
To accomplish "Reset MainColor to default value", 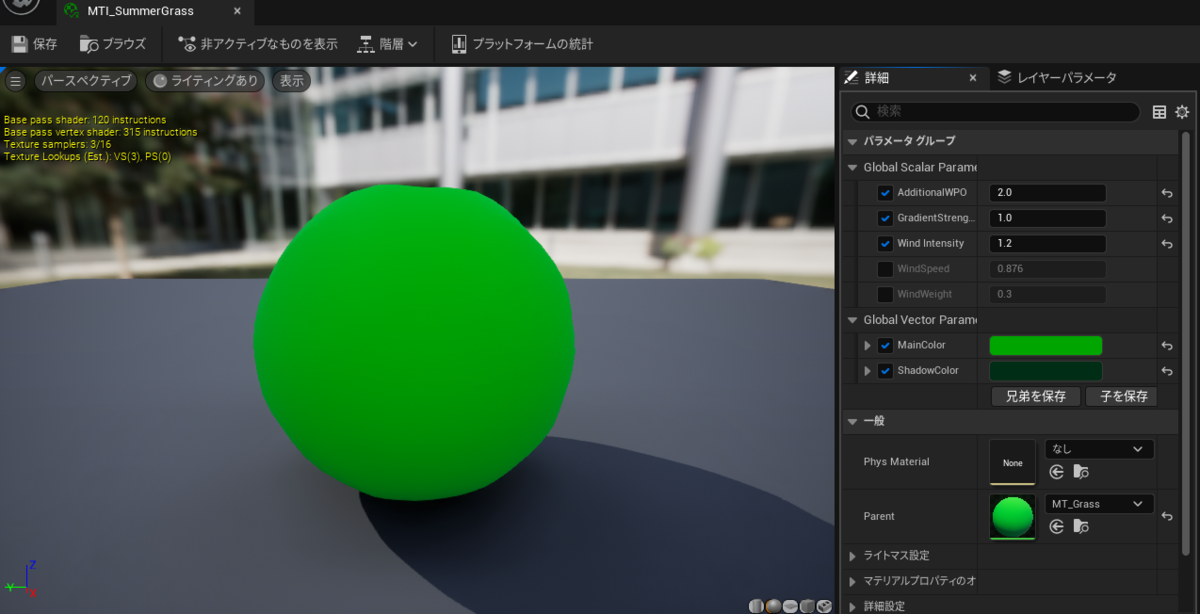I will tap(1167, 345).
